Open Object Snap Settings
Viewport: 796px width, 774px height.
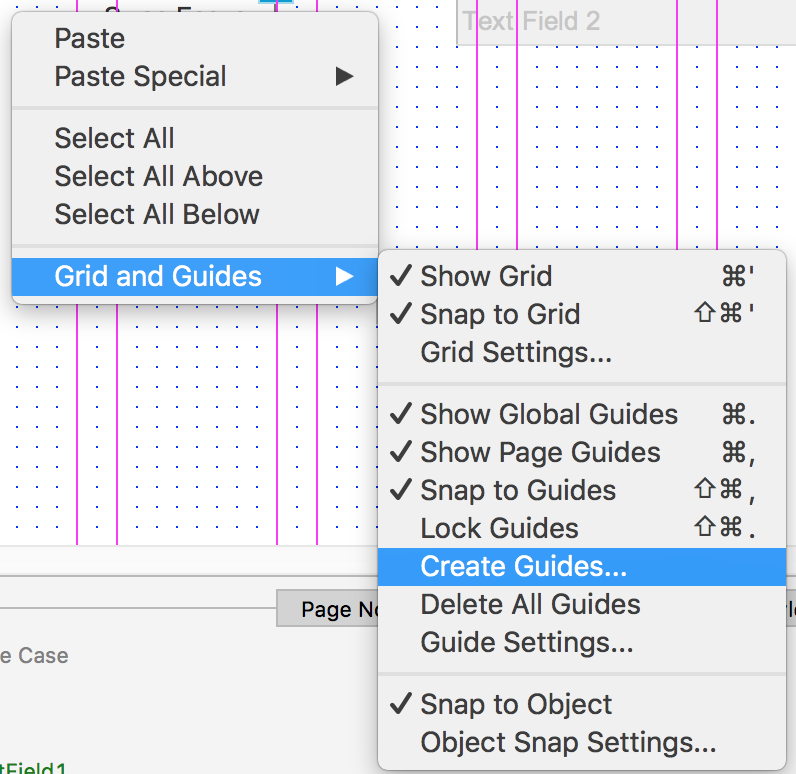[568, 743]
